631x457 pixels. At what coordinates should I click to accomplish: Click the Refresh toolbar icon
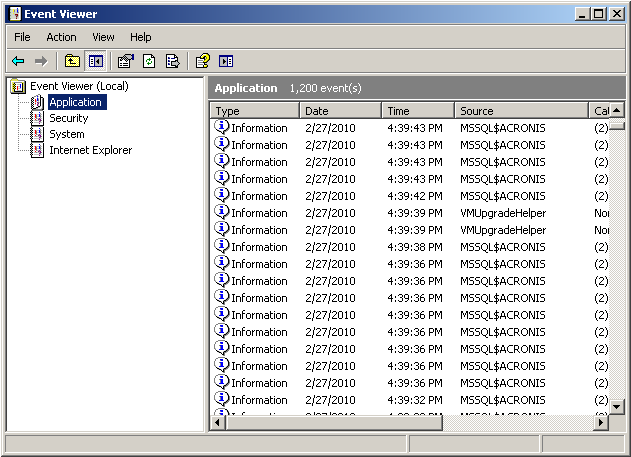[149, 61]
